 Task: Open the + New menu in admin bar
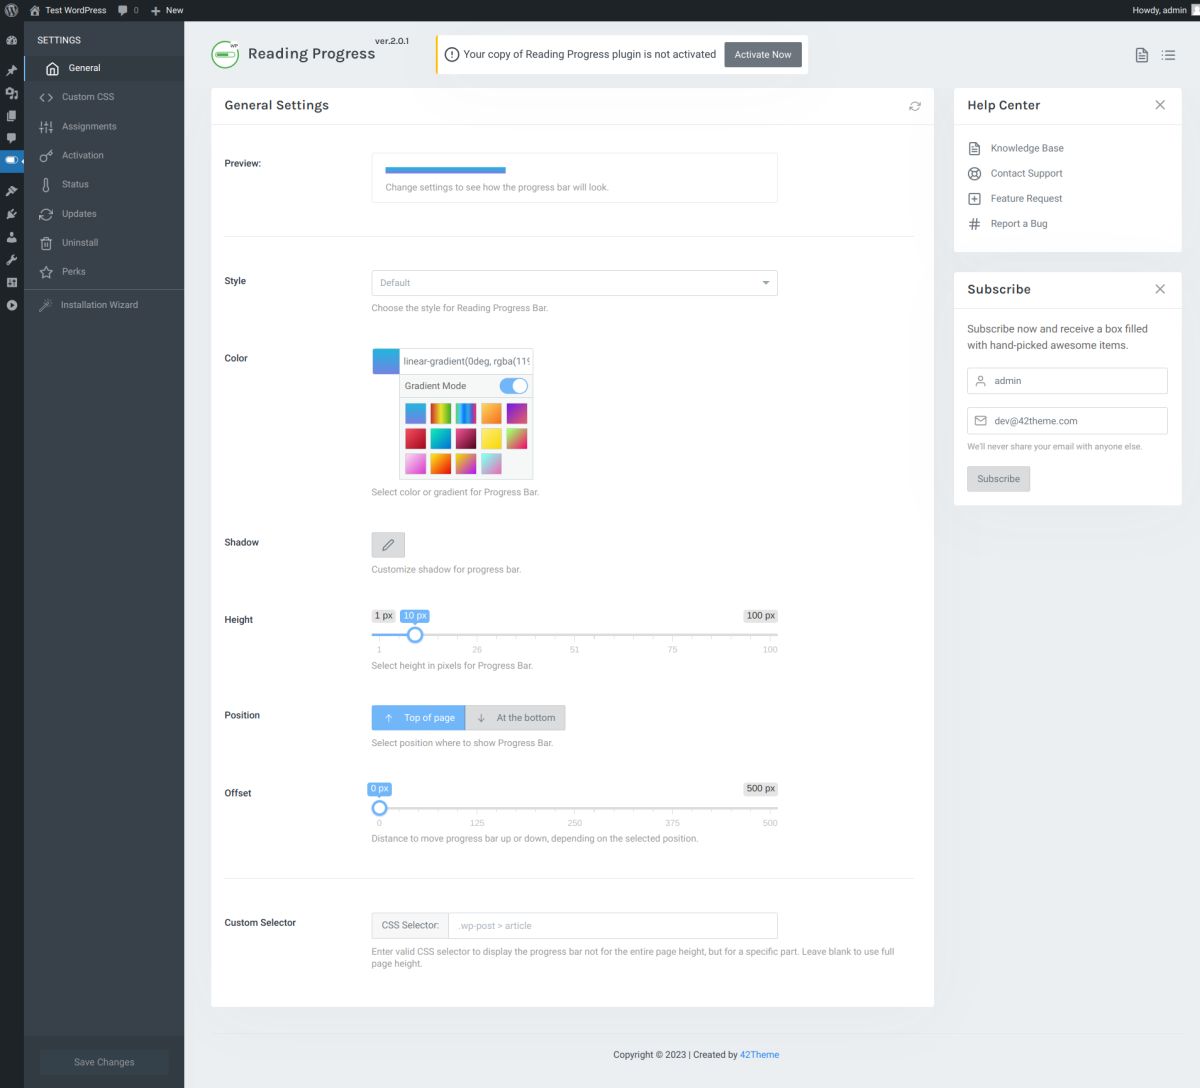pos(167,10)
